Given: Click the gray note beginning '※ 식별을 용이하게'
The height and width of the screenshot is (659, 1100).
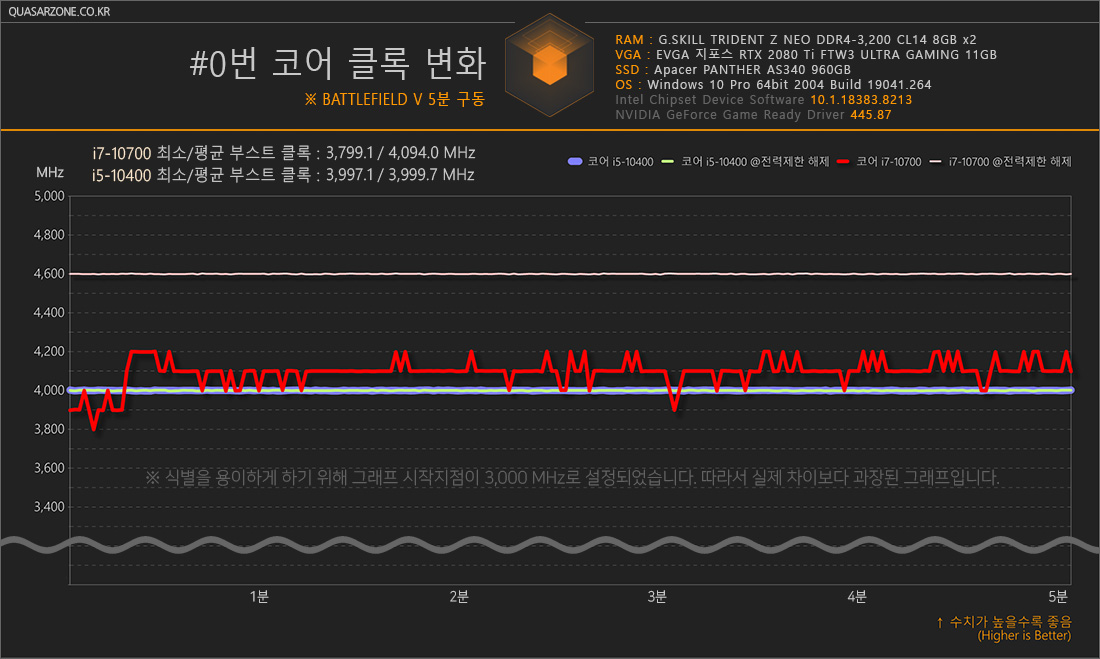Looking at the screenshot, I should 572,478.
